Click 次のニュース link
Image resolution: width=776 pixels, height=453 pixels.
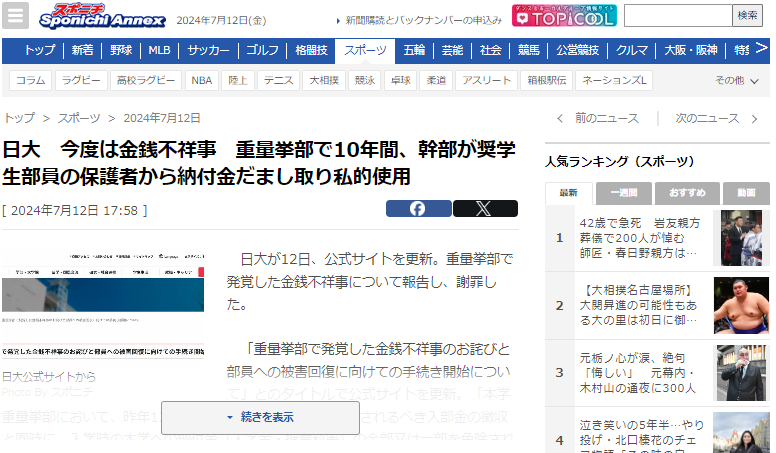(707, 118)
